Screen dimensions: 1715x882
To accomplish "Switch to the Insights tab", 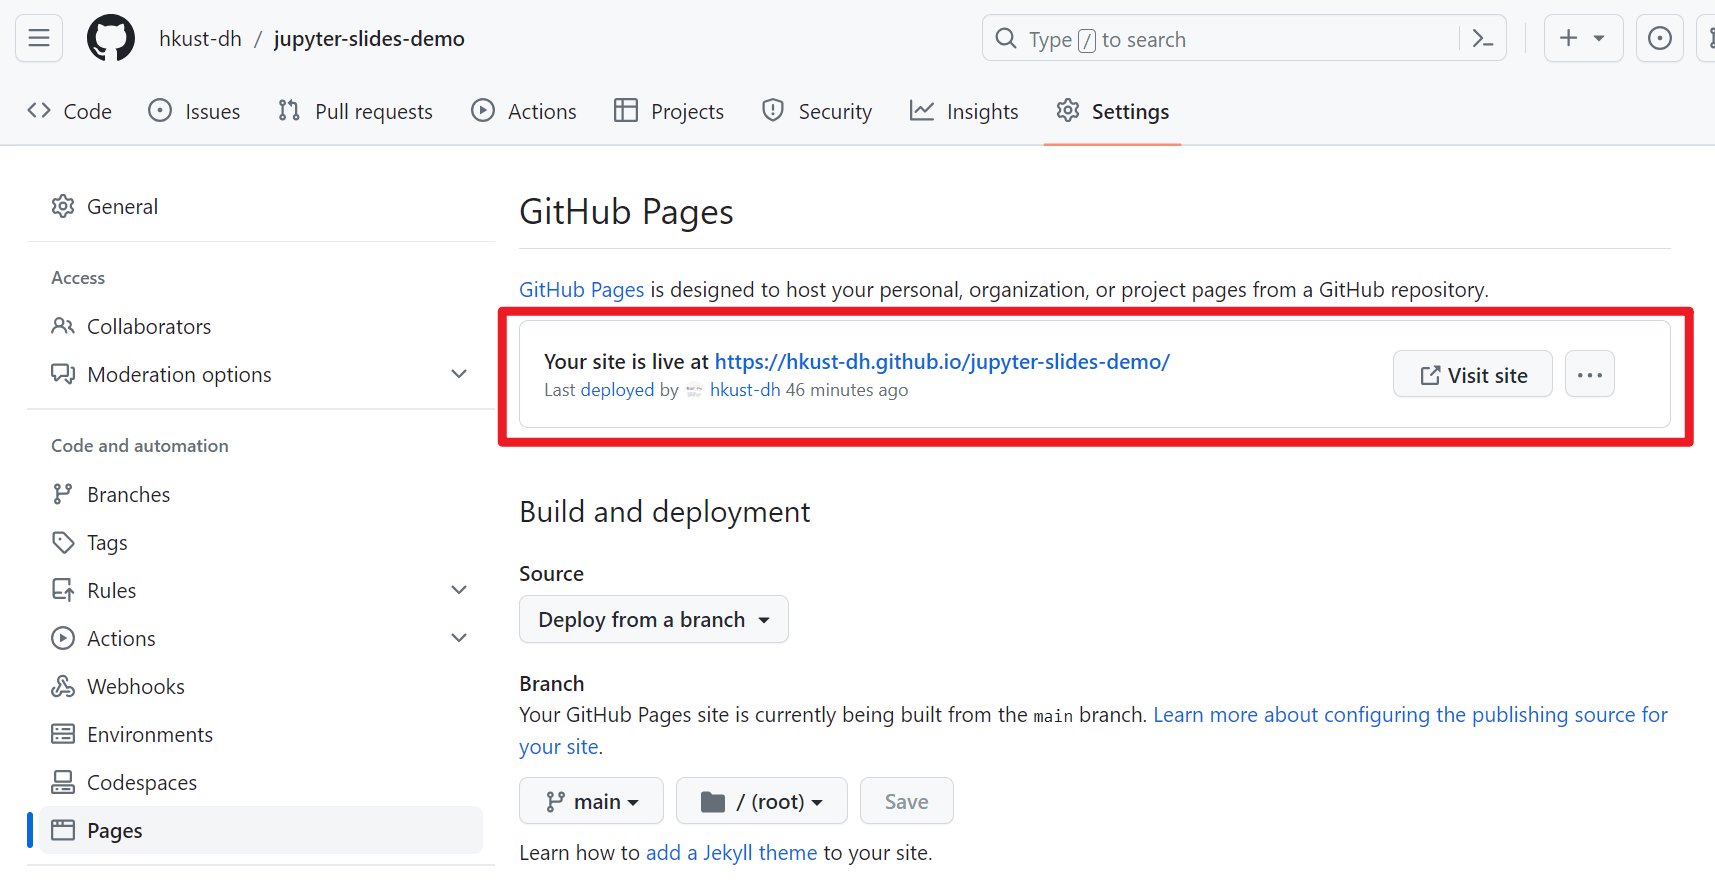I will pos(964,111).
